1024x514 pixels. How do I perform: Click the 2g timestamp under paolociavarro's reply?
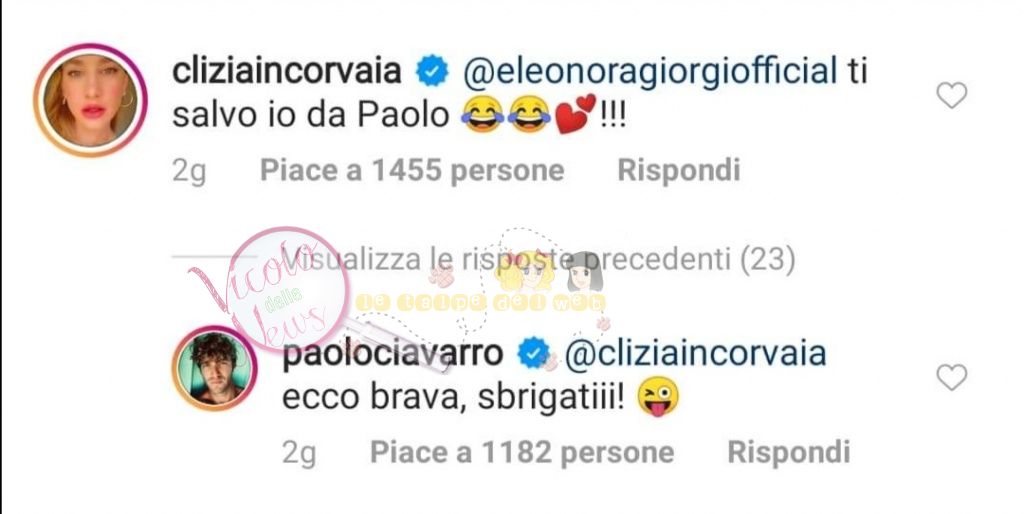point(299,453)
